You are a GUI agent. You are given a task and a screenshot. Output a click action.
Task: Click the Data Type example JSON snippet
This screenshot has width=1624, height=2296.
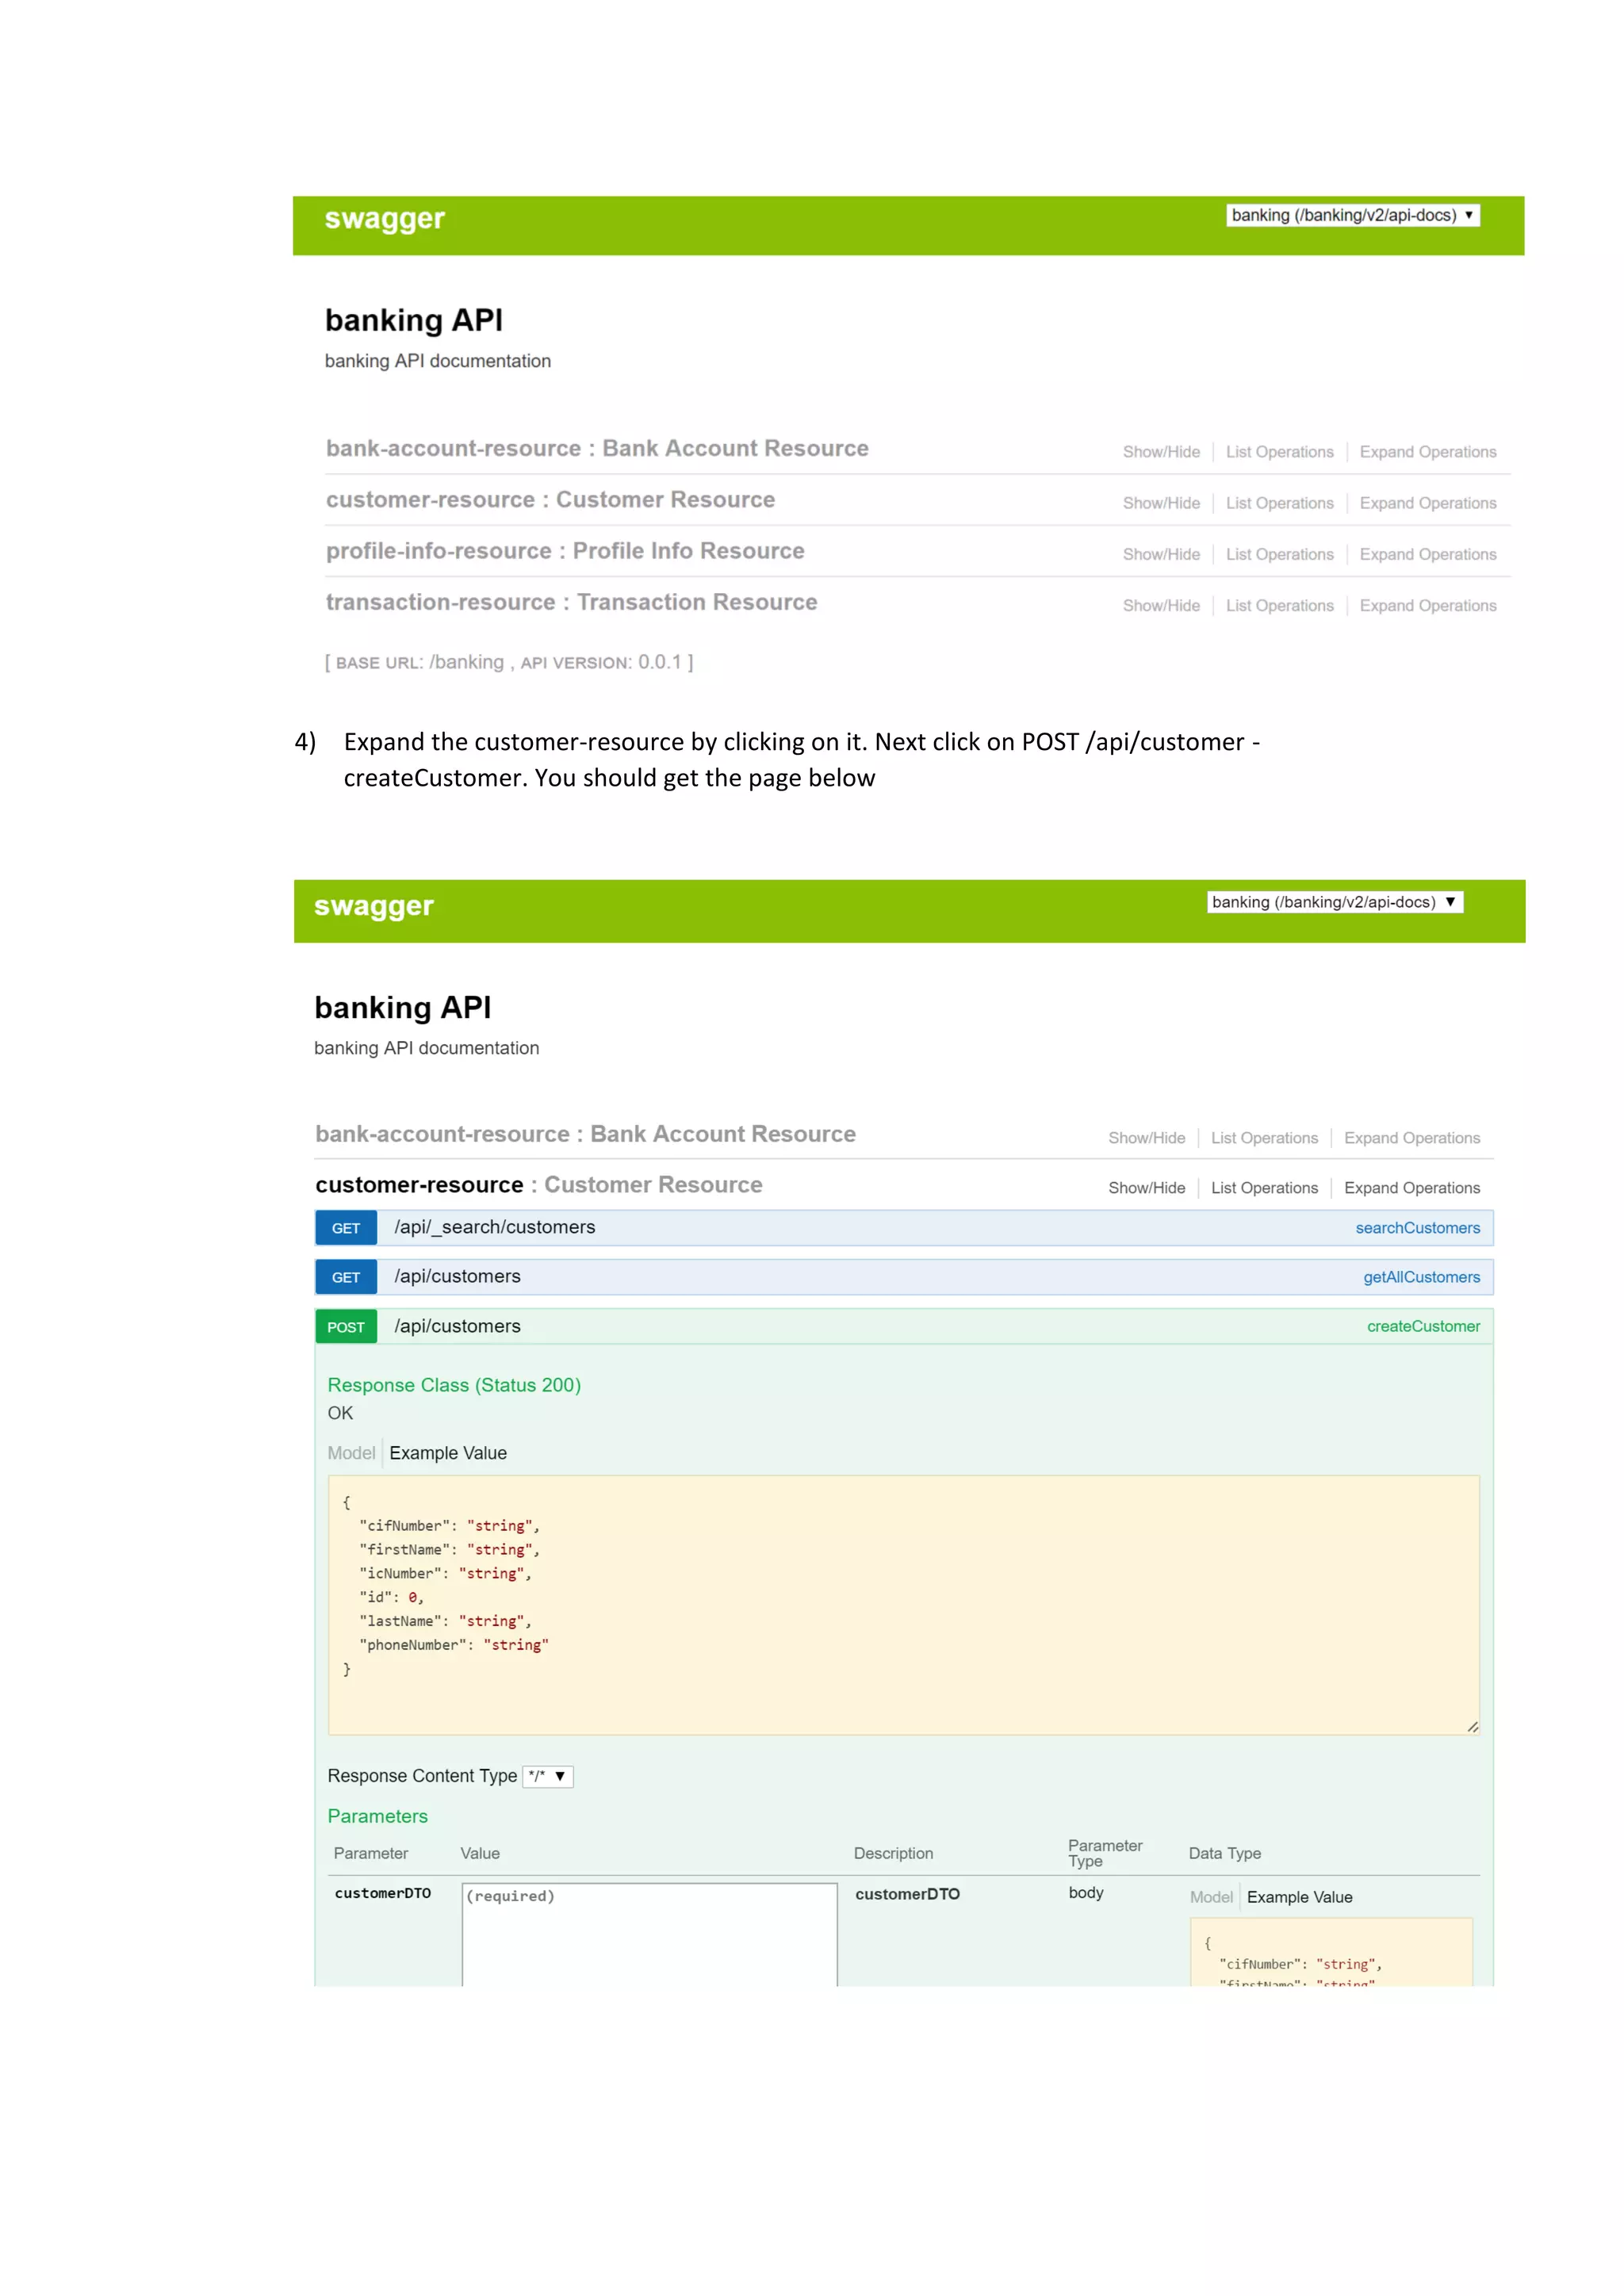(x=1331, y=1952)
